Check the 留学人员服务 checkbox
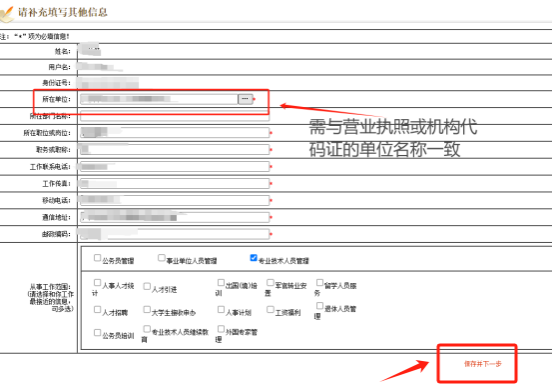 (x=319, y=282)
